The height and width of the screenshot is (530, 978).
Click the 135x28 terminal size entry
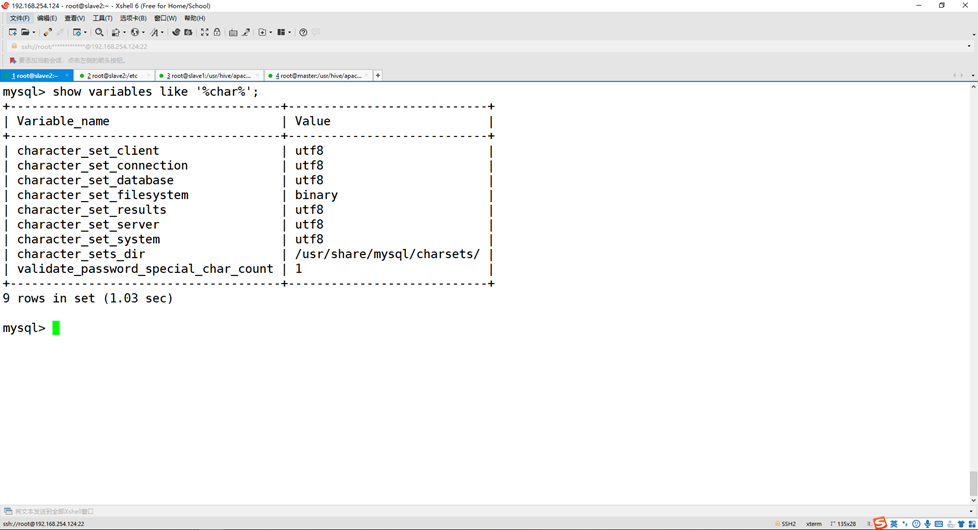tap(843, 524)
